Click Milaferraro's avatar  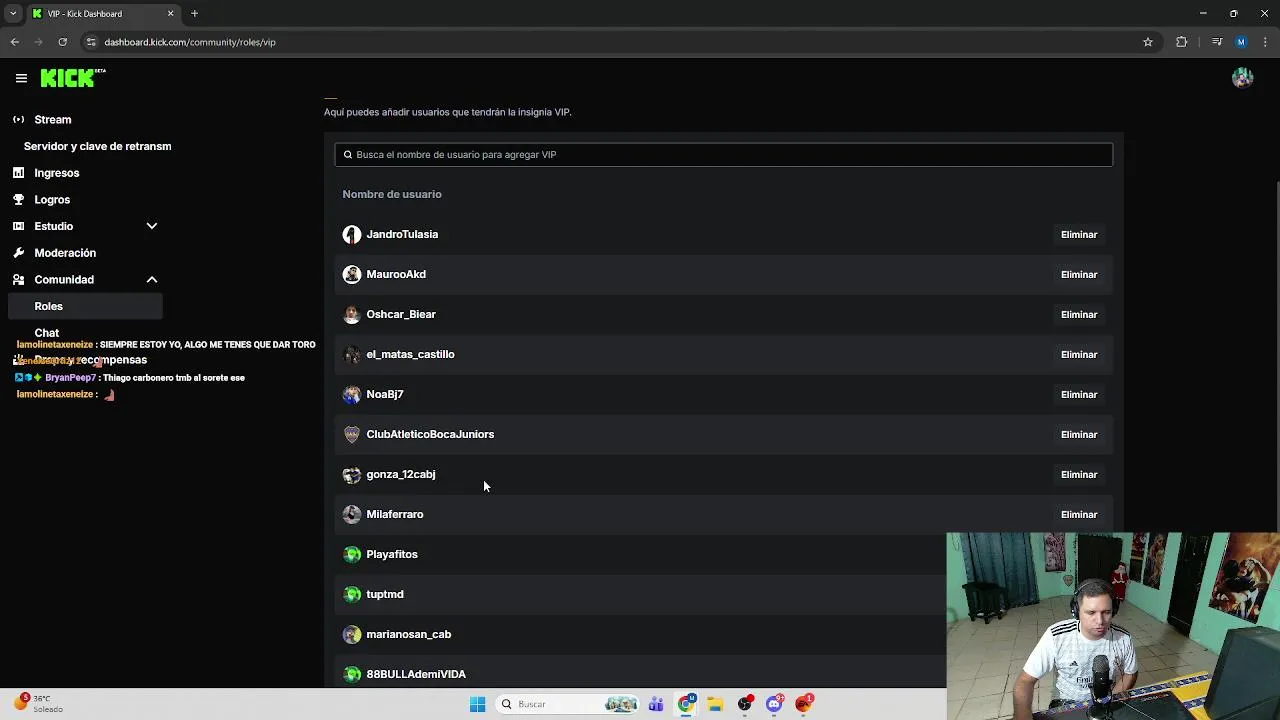point(352,514)
